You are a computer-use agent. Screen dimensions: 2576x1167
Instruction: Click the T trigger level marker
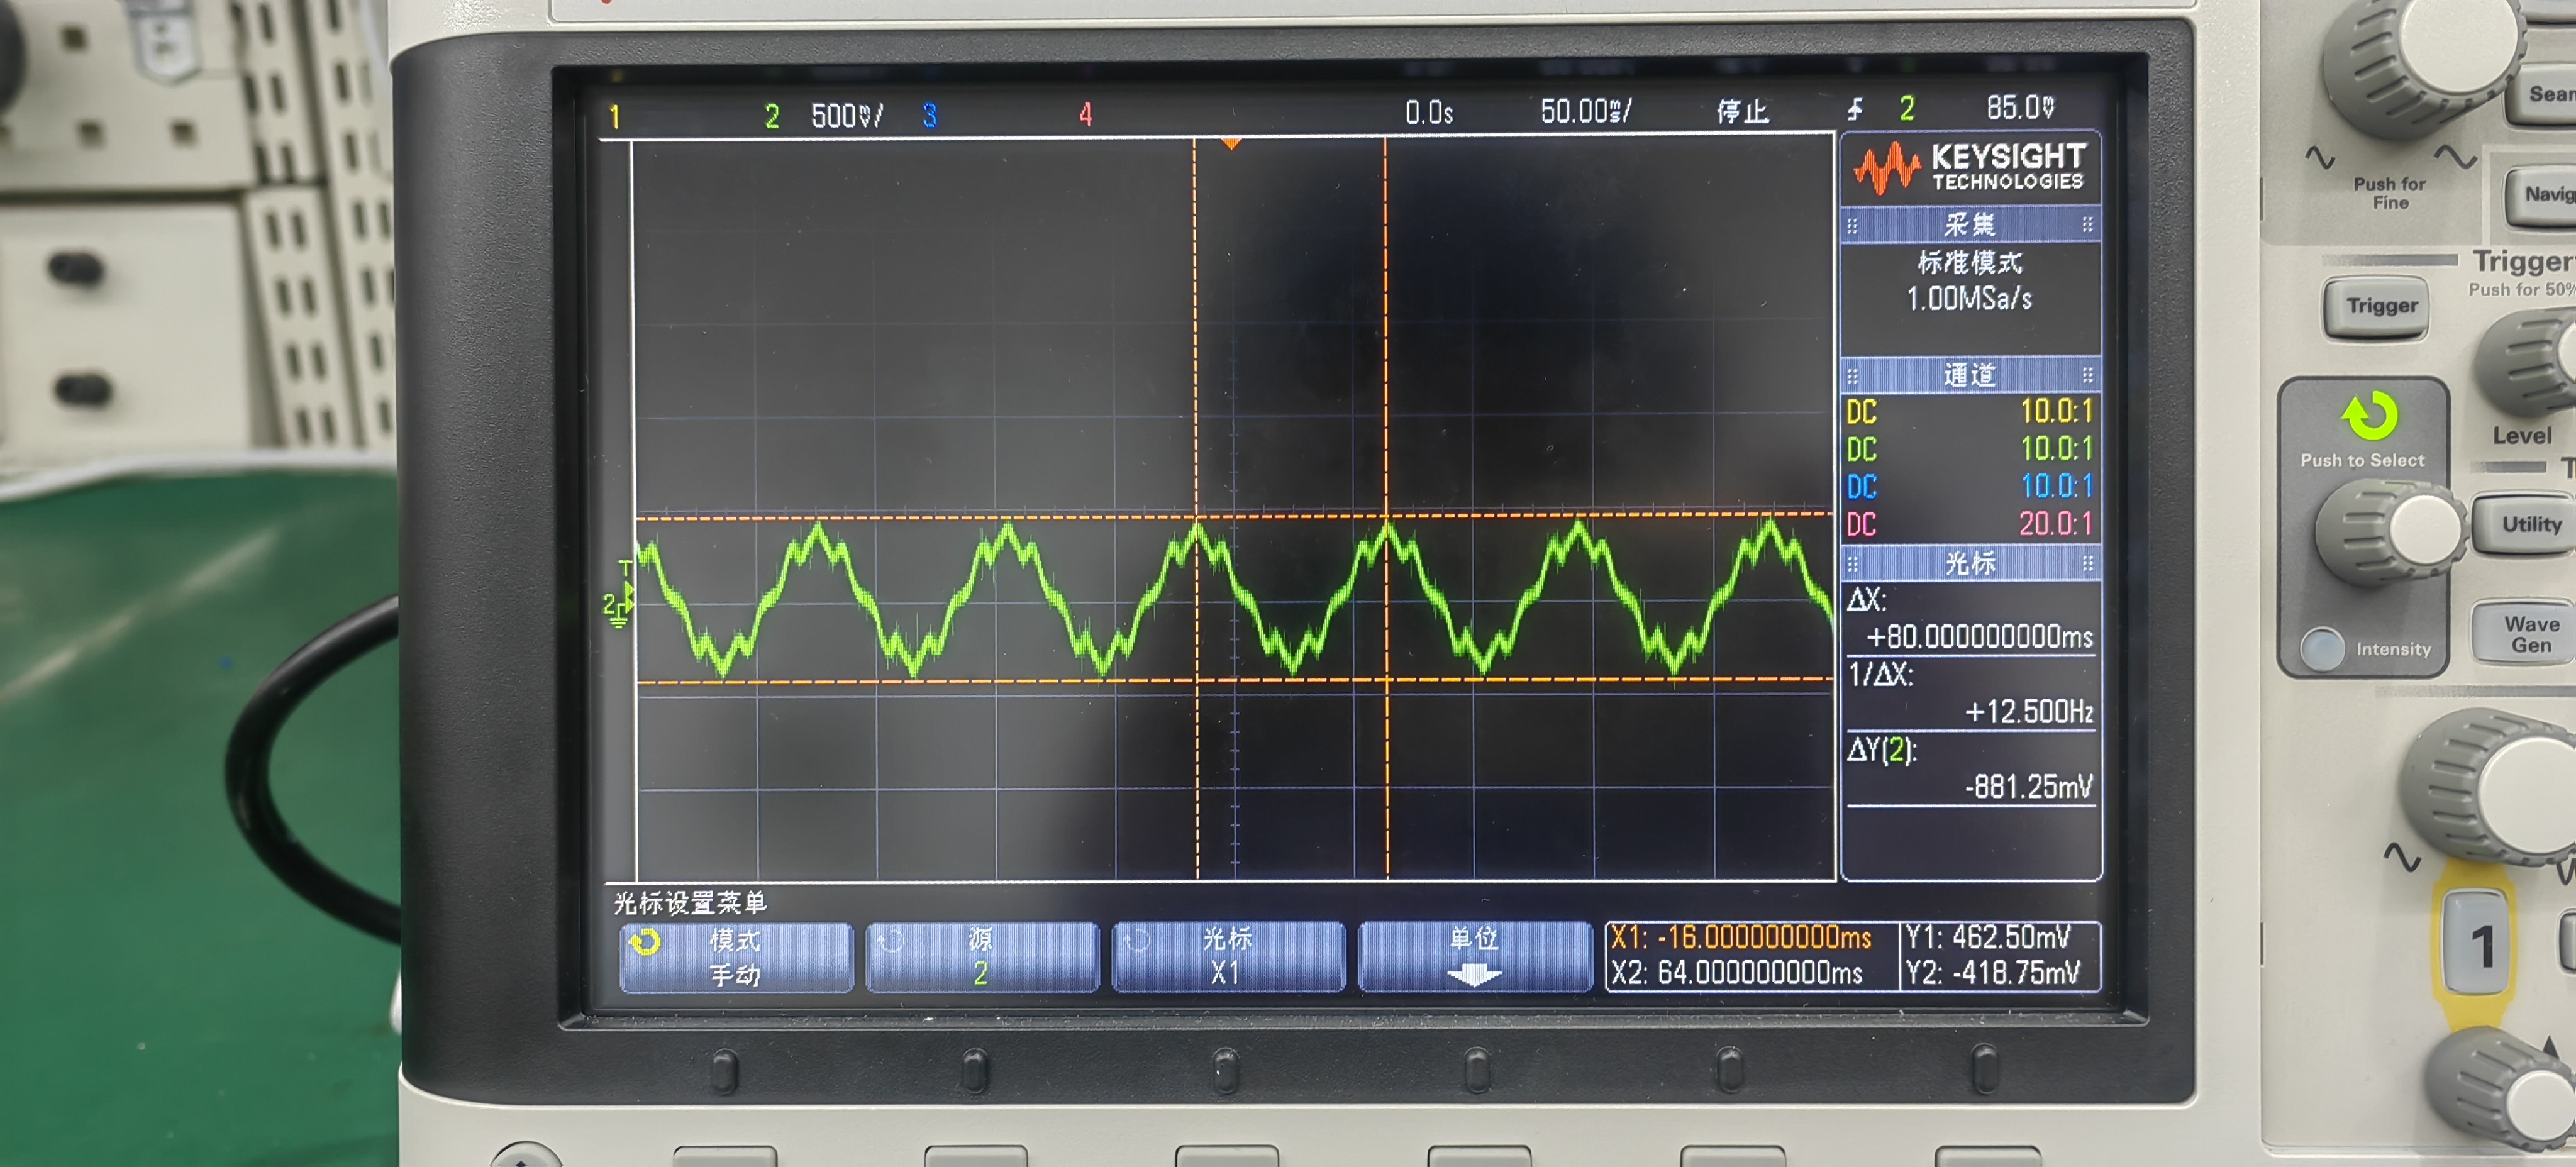(625, 569)
